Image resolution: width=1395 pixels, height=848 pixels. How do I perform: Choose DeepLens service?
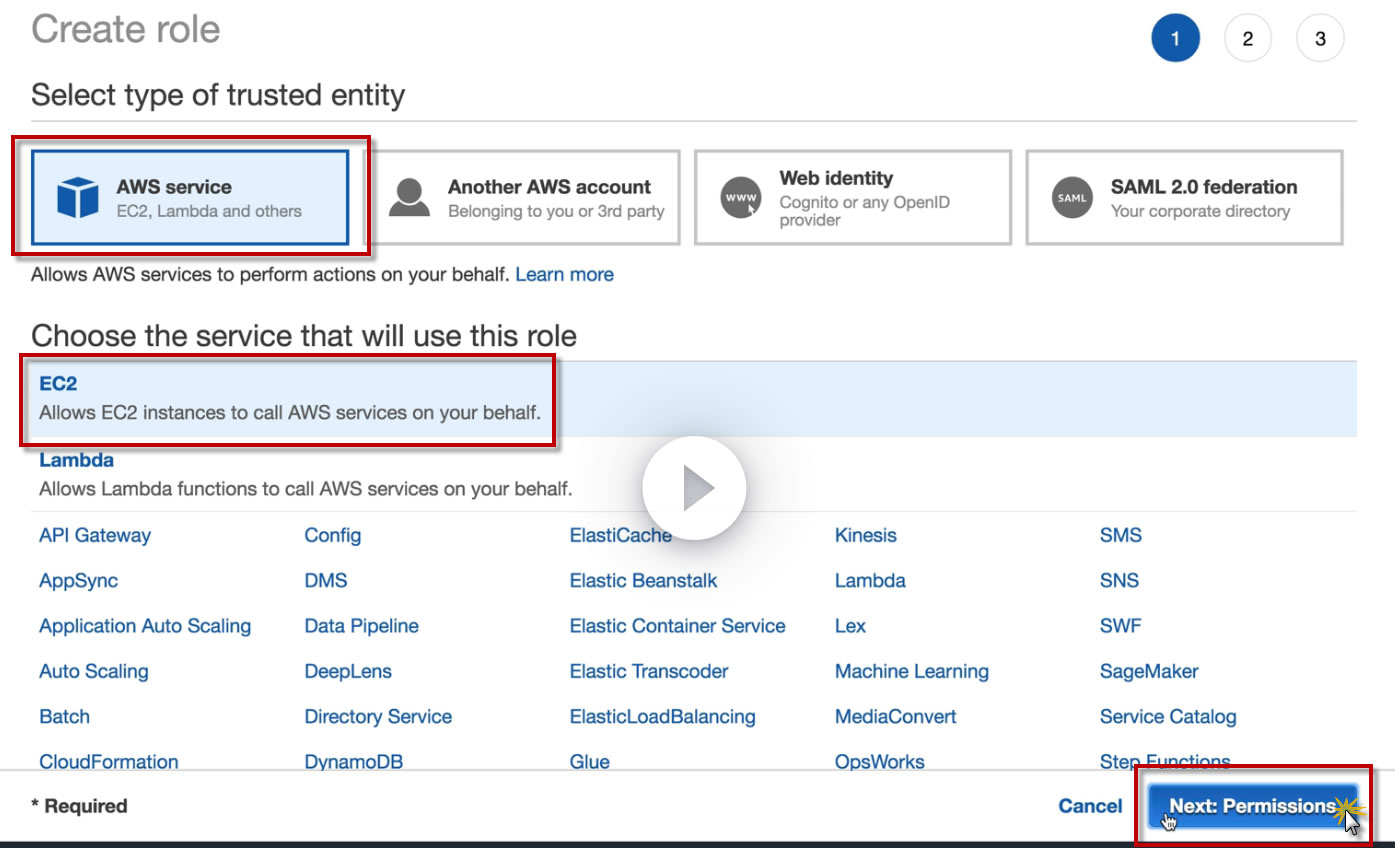pos(348,671)
